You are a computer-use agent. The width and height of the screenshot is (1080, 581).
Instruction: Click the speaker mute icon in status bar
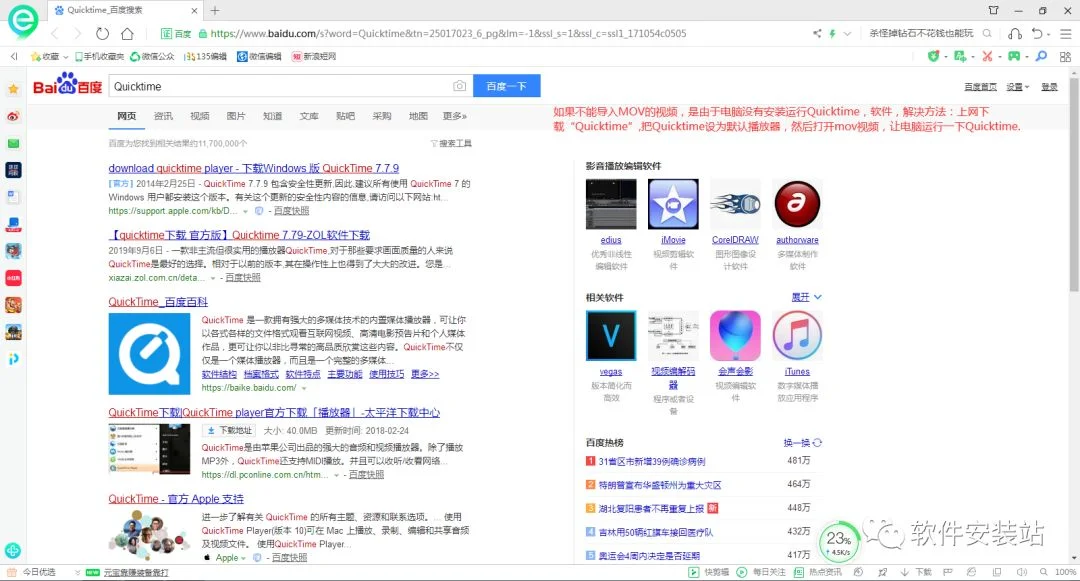coord(1021,572)
